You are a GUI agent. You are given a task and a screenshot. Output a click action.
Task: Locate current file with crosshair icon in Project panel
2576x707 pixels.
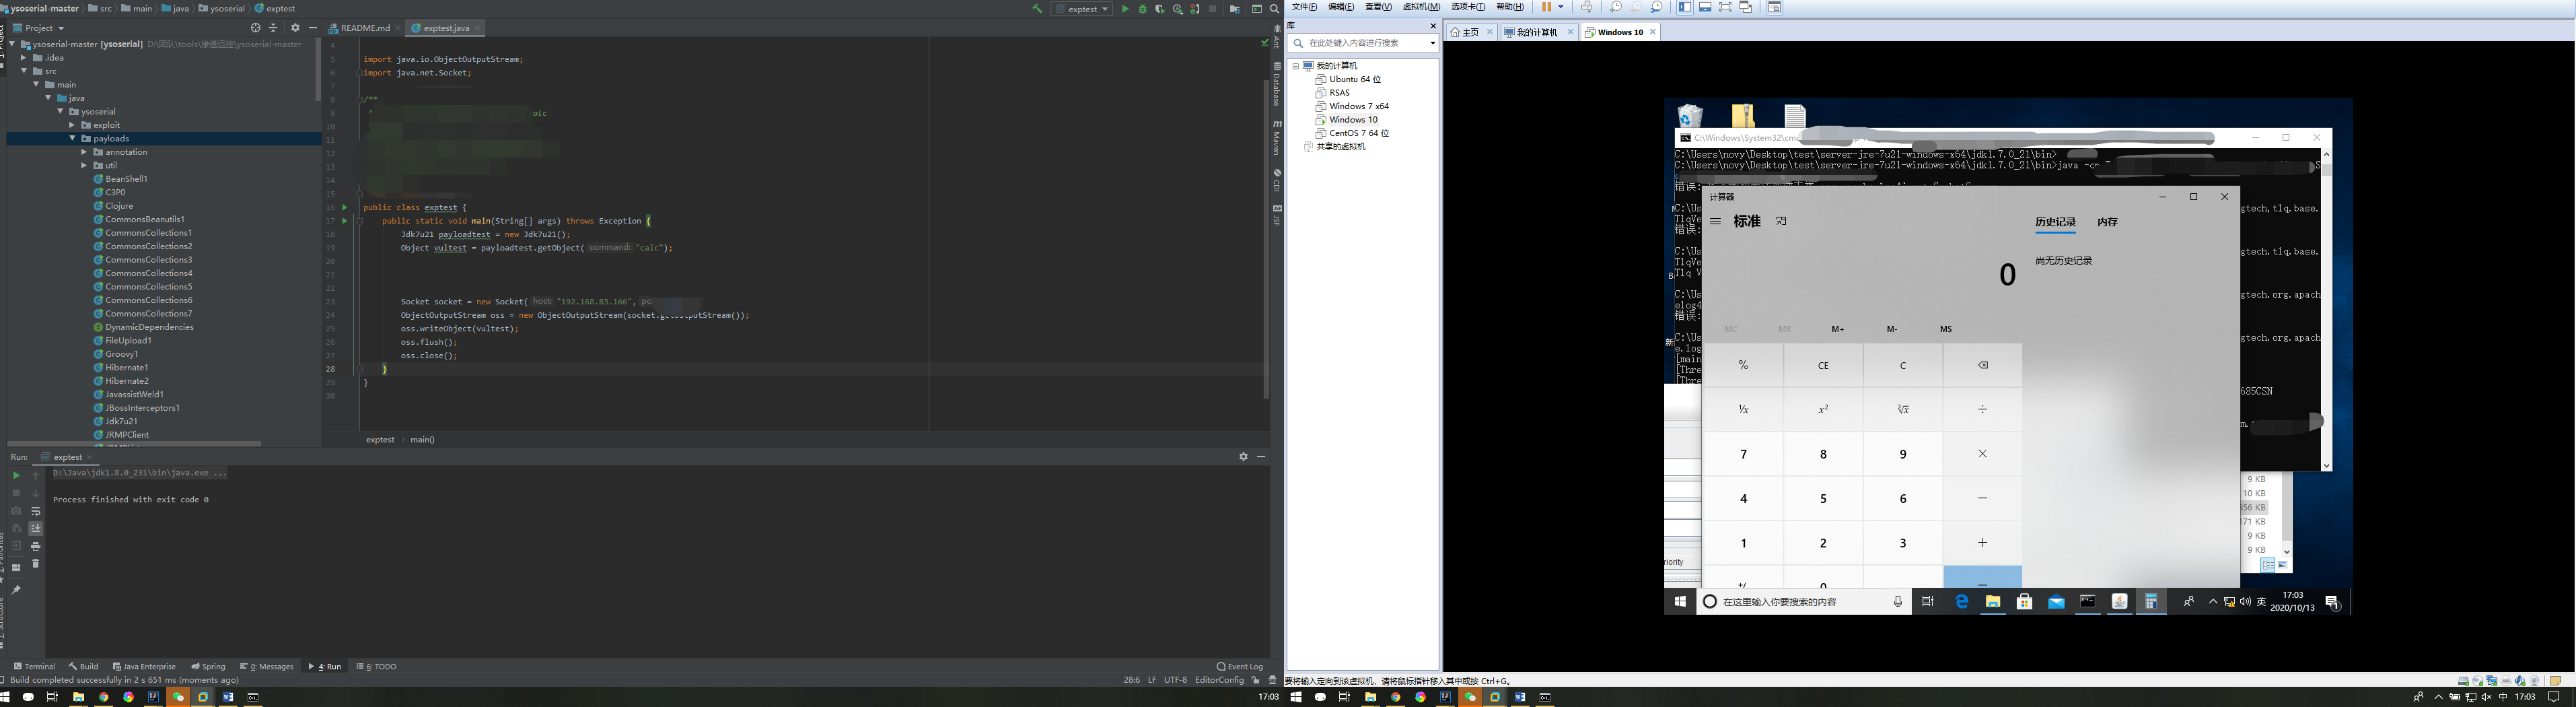[255, 28]
